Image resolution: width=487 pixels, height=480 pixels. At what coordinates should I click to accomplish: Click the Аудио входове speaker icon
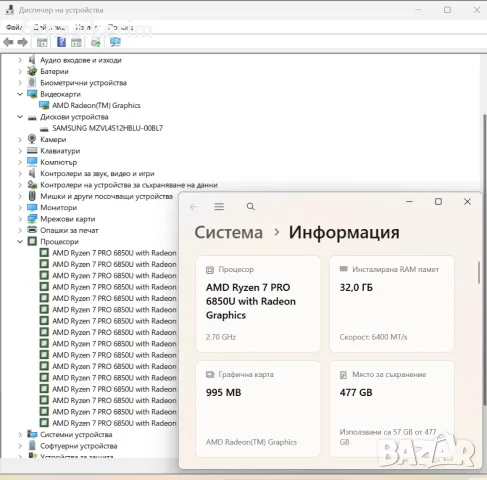tap(32, 60)
